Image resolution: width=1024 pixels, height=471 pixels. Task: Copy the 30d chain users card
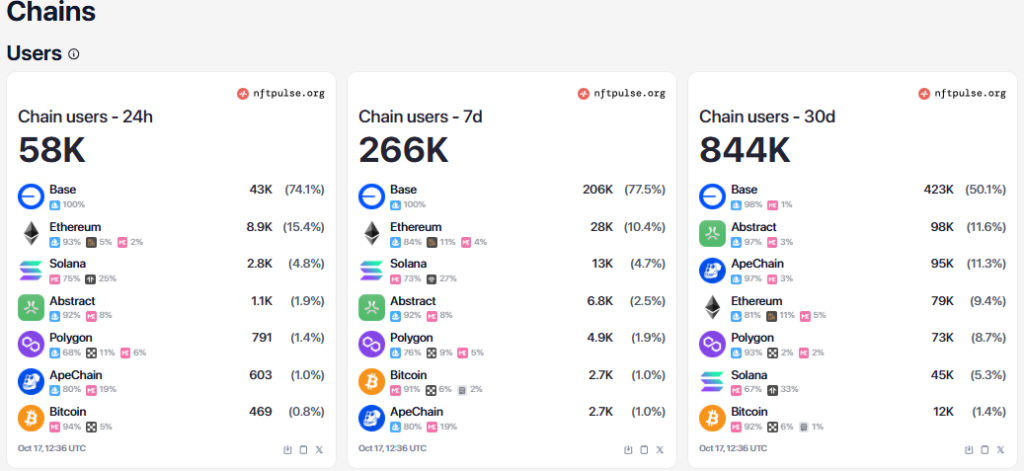[x=985, y=449]
